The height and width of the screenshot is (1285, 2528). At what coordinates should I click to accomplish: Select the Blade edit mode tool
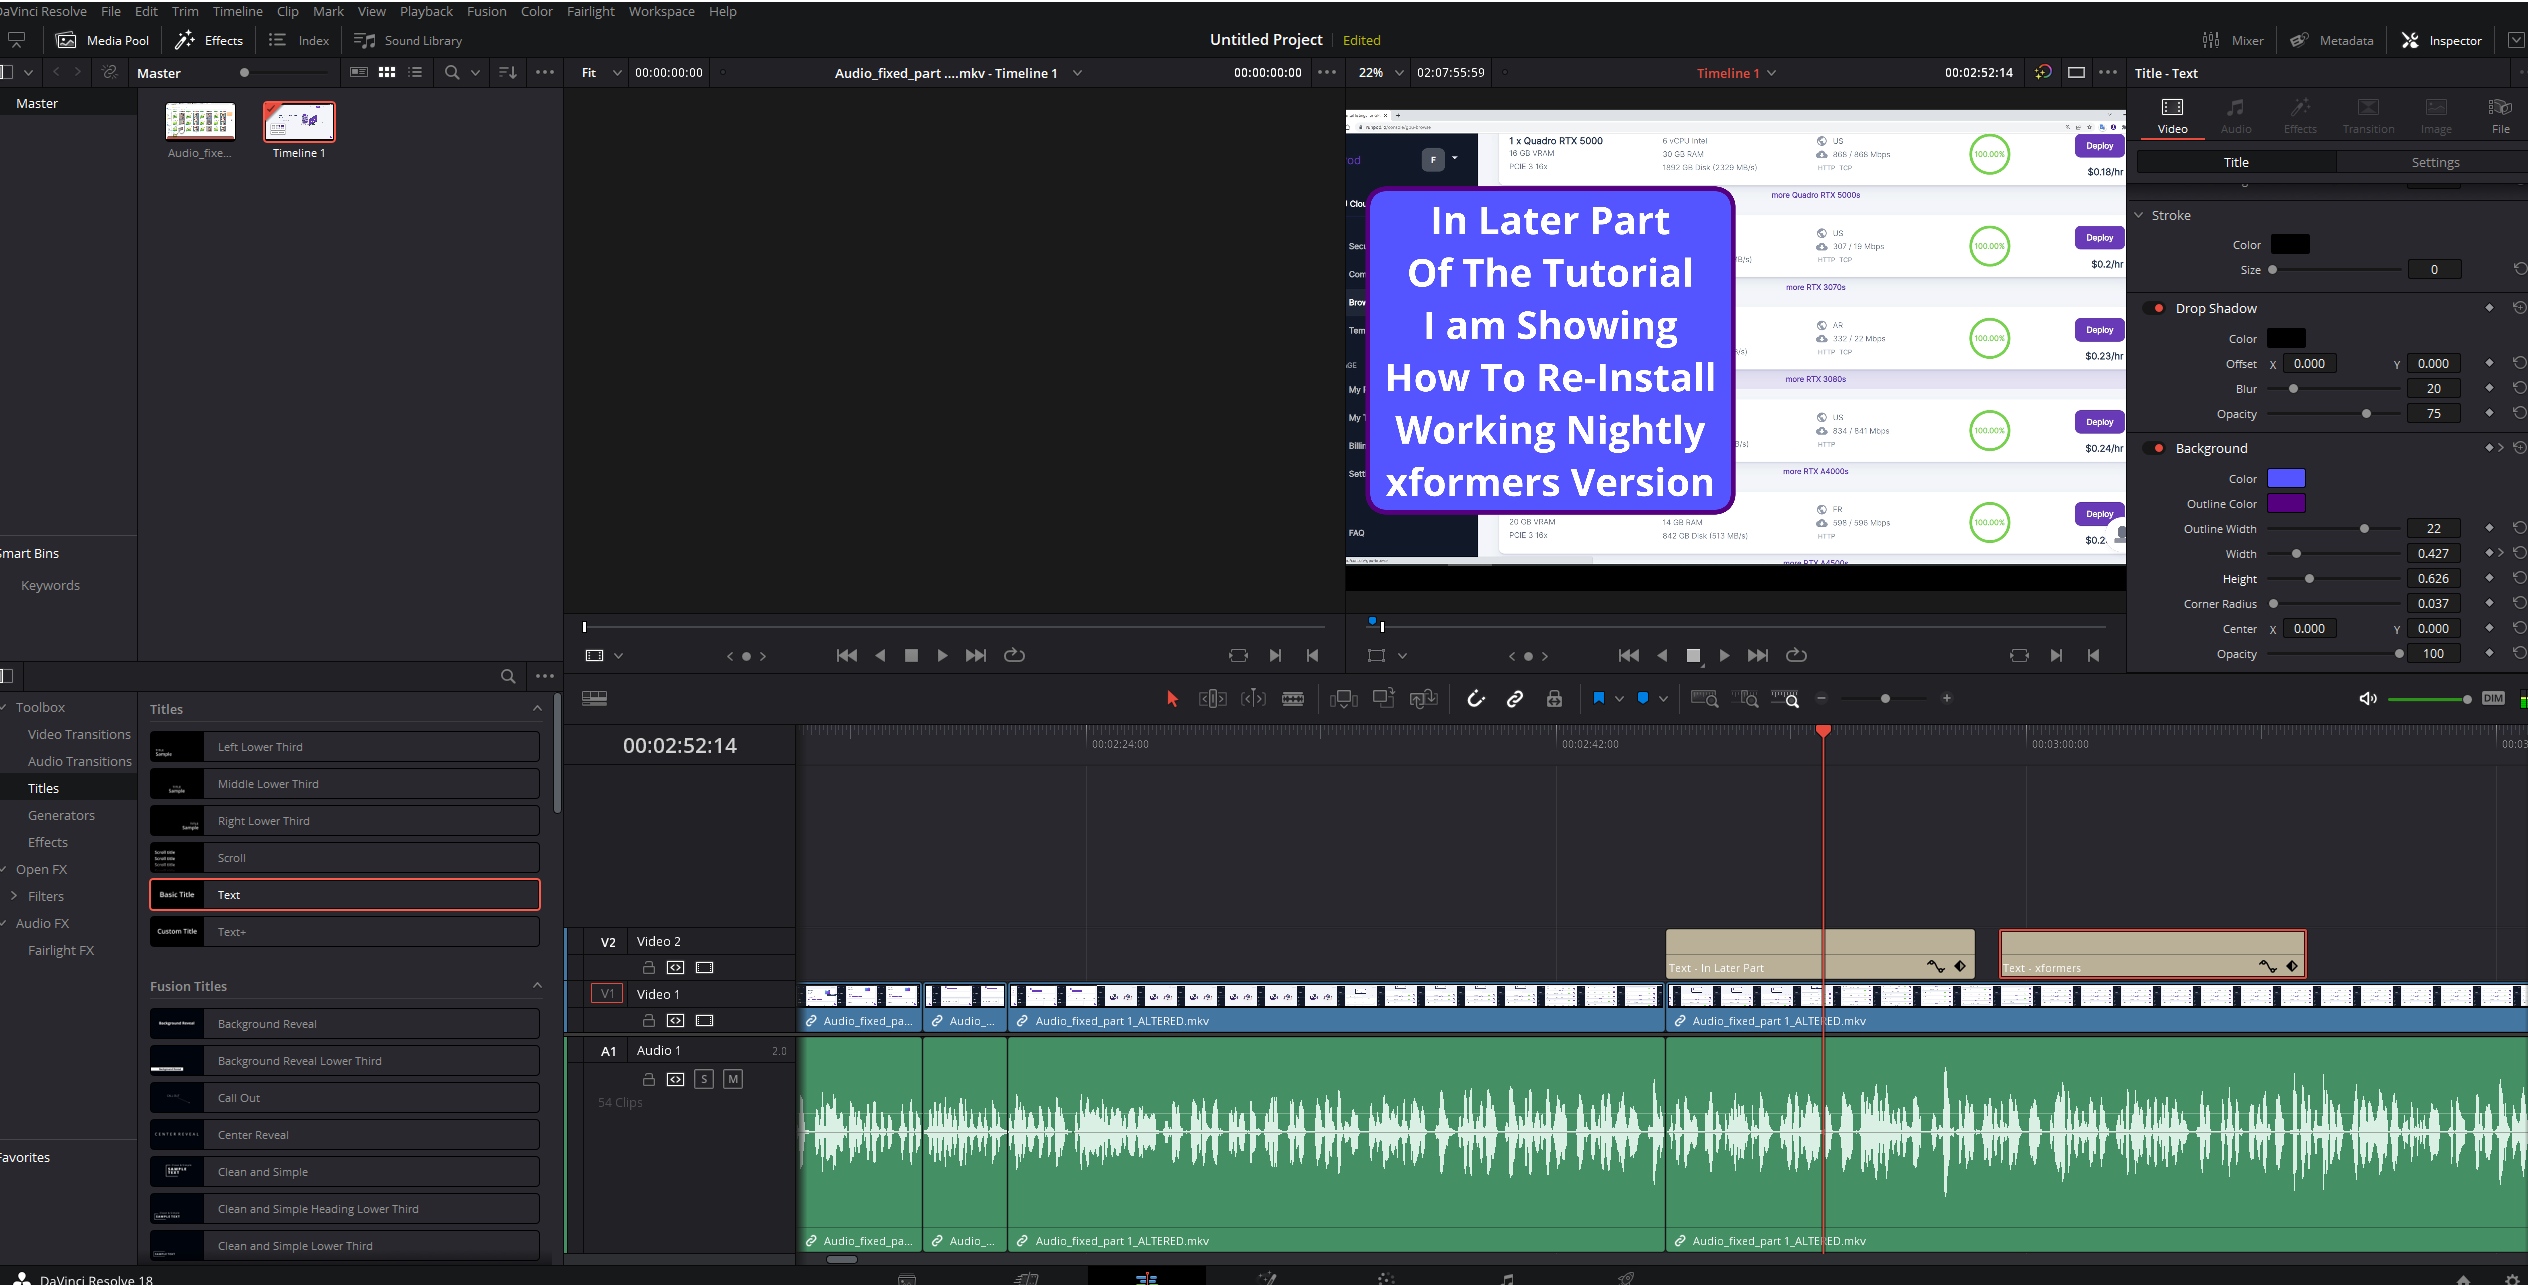coord(1293,699)
